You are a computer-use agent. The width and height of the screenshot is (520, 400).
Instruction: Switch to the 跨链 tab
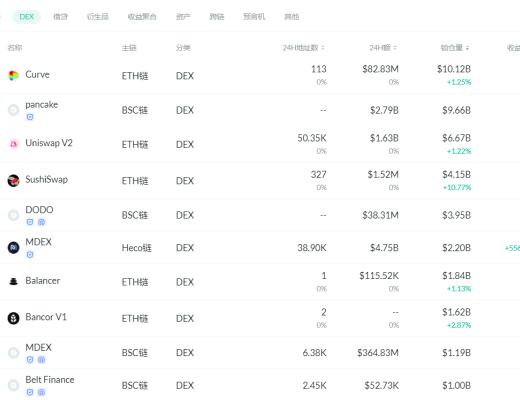[x=217, y=17]
